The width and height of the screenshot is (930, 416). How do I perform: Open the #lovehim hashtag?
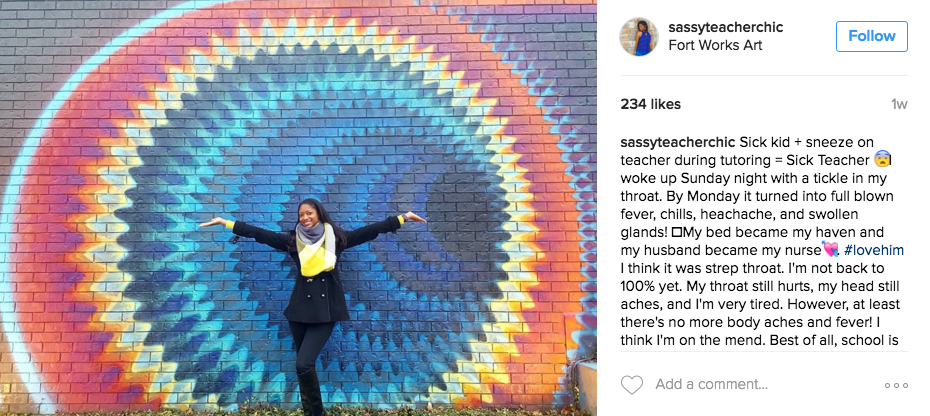tap(874, 250)
